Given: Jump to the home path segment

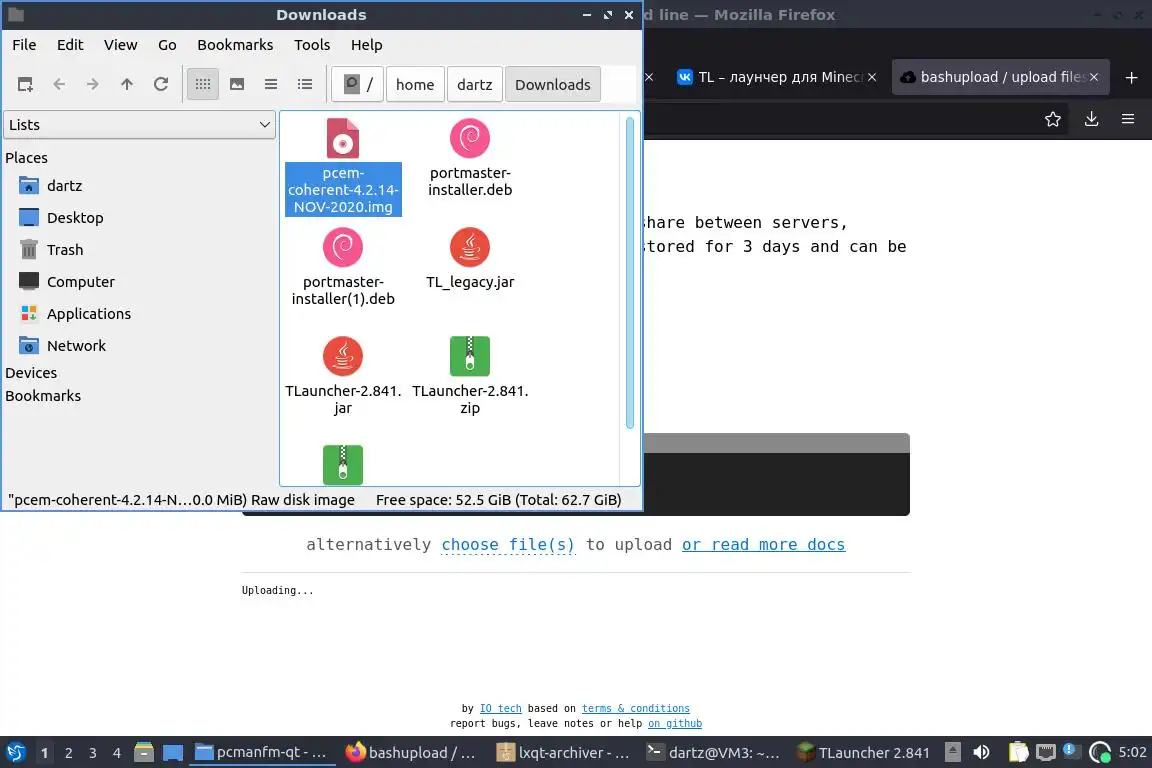Looking at the screenshot, I should tap(415, 85).
